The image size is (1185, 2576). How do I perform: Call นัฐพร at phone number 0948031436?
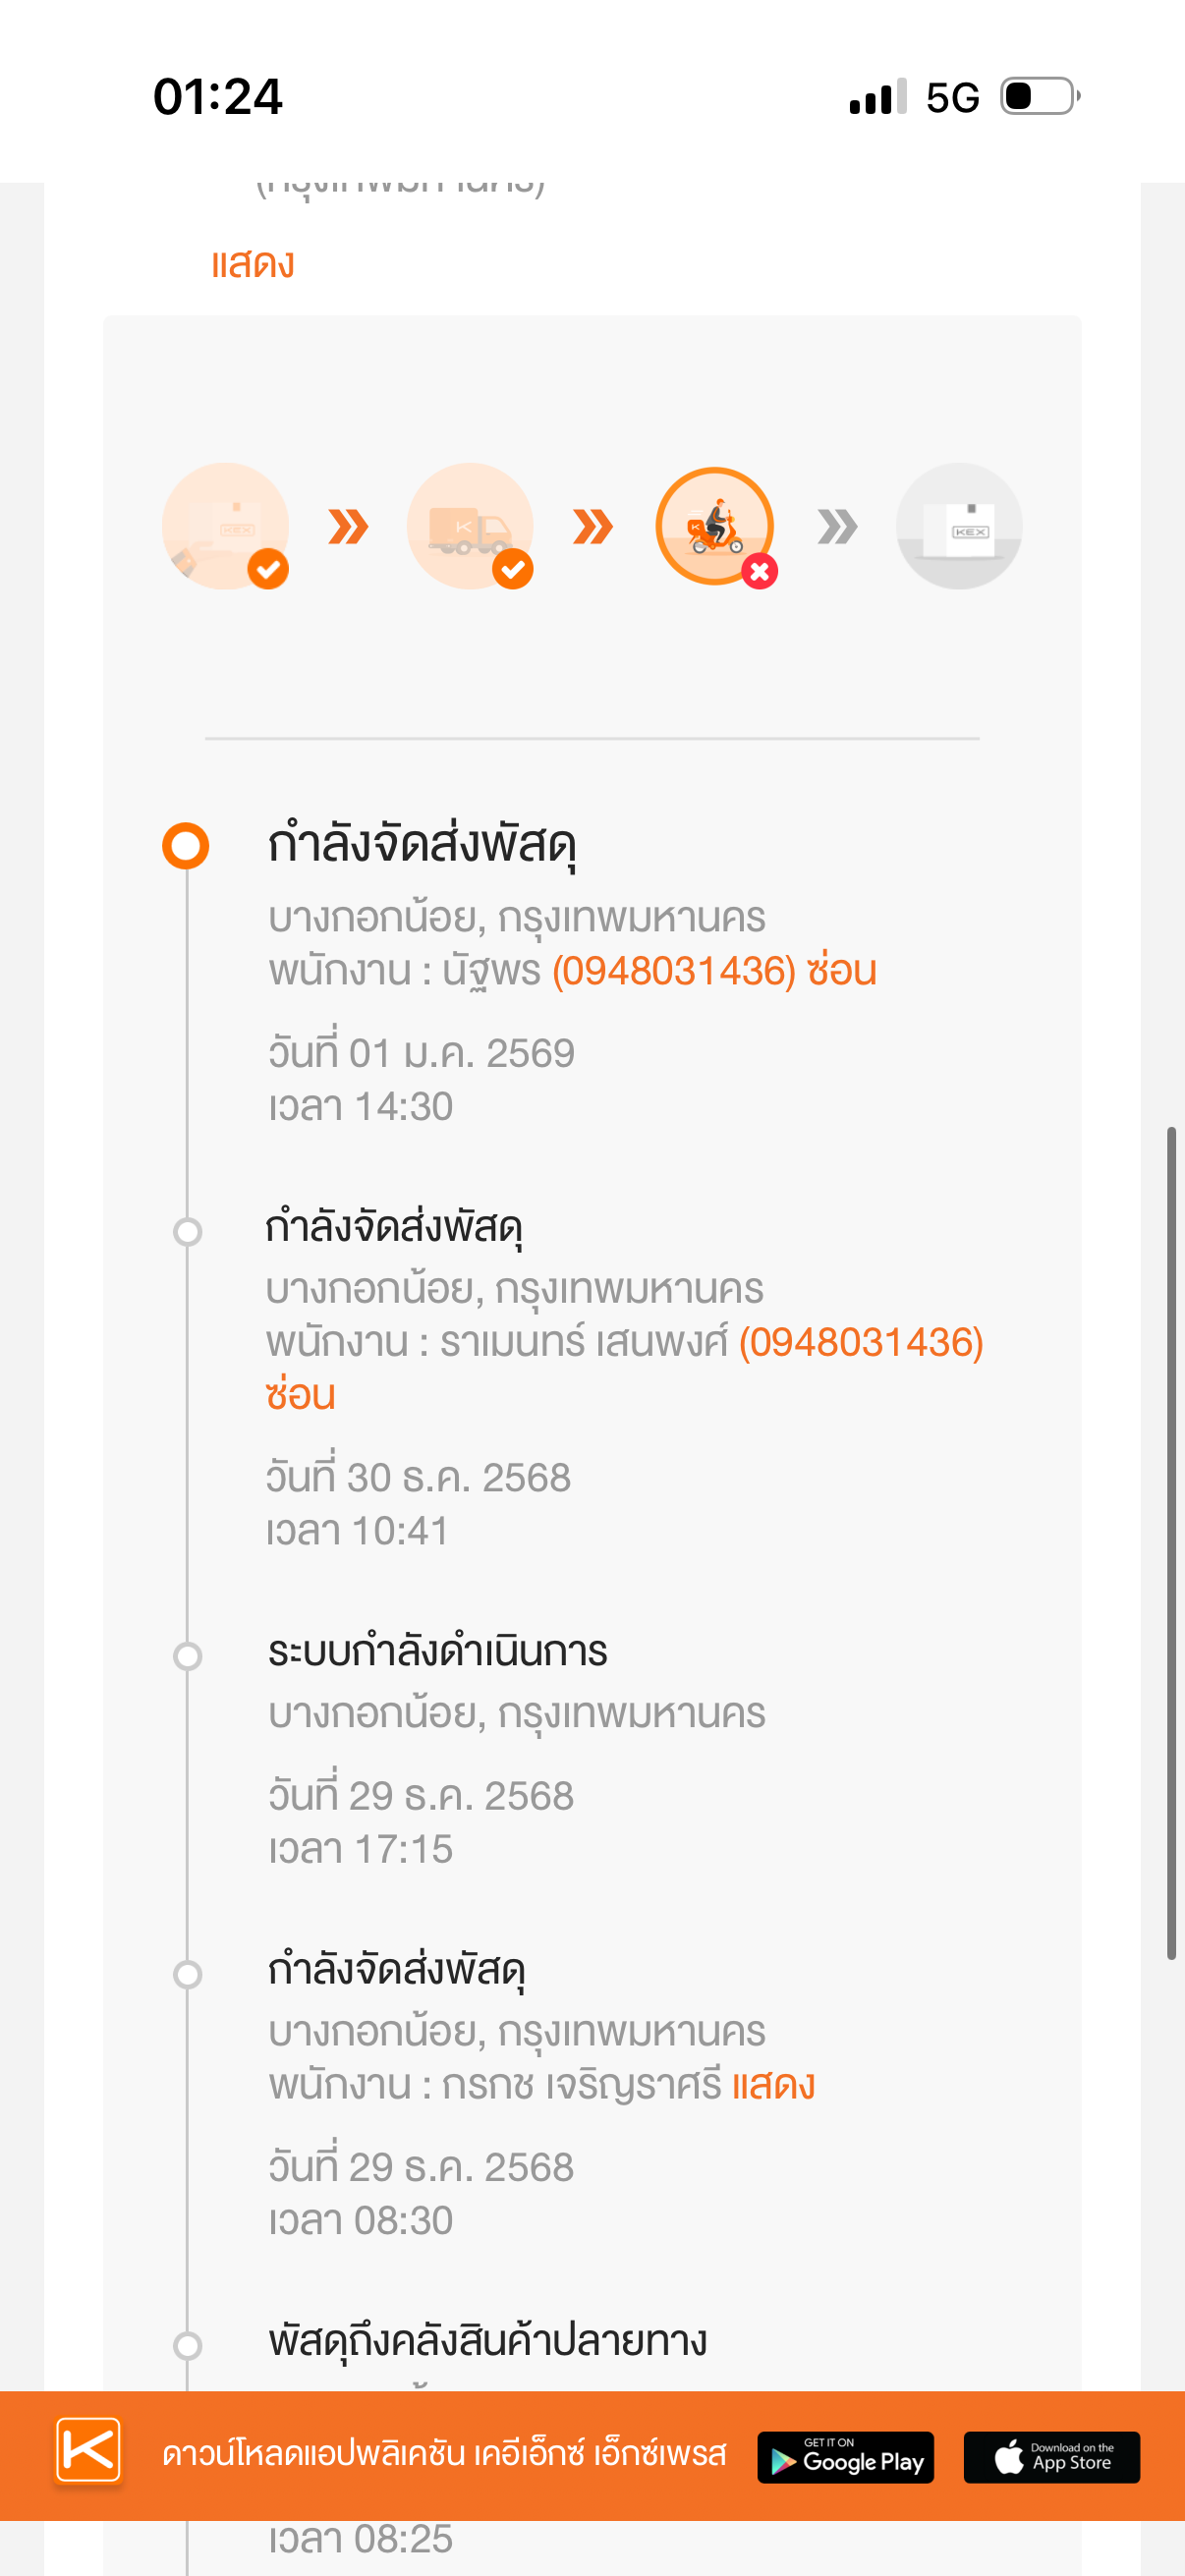click(x=674, y=971)
